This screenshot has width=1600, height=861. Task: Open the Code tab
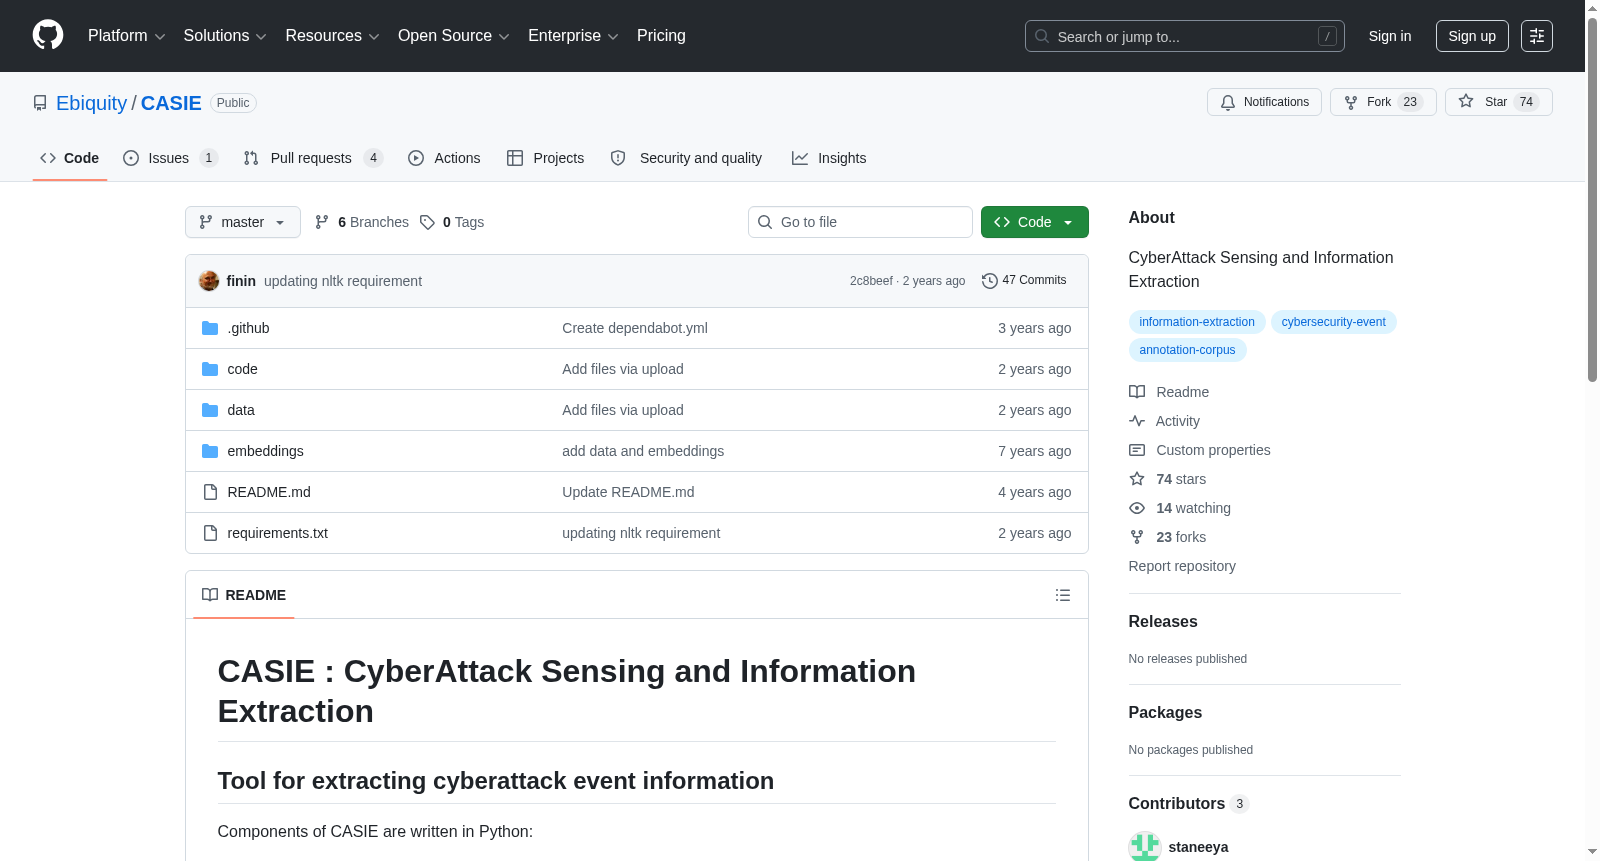click(x=70, y=158)
